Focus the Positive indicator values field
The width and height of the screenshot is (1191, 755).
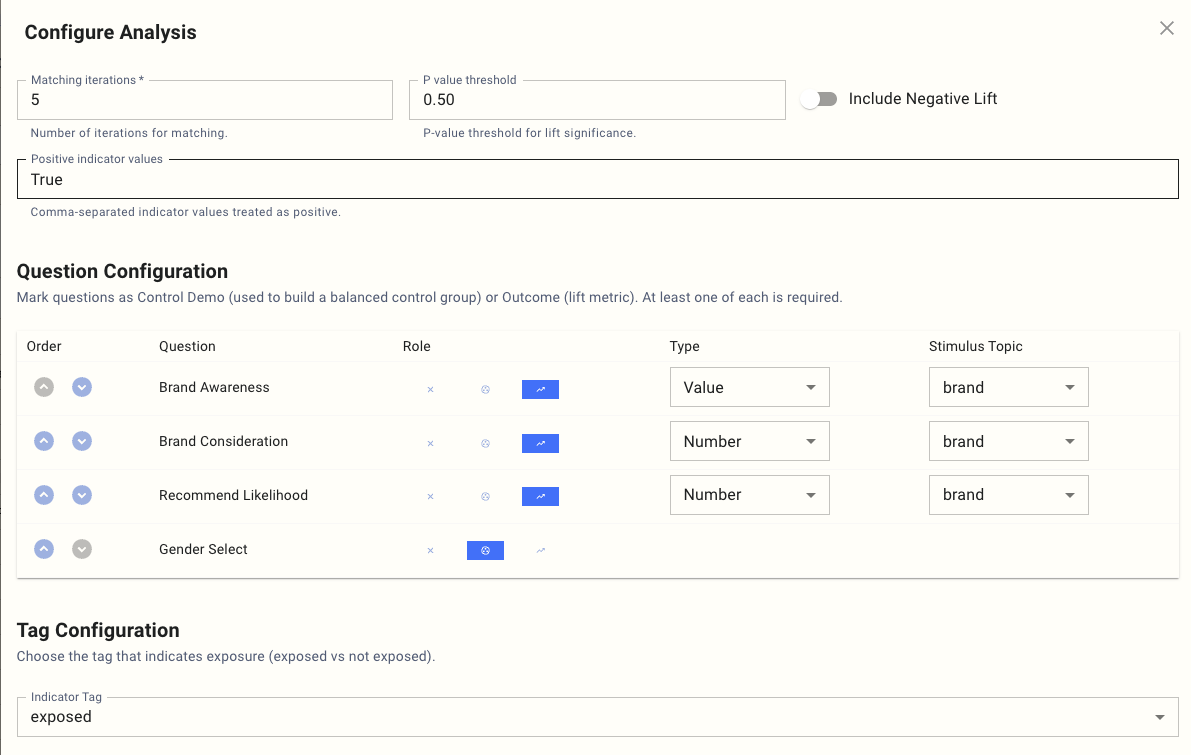tap(597, 180)
